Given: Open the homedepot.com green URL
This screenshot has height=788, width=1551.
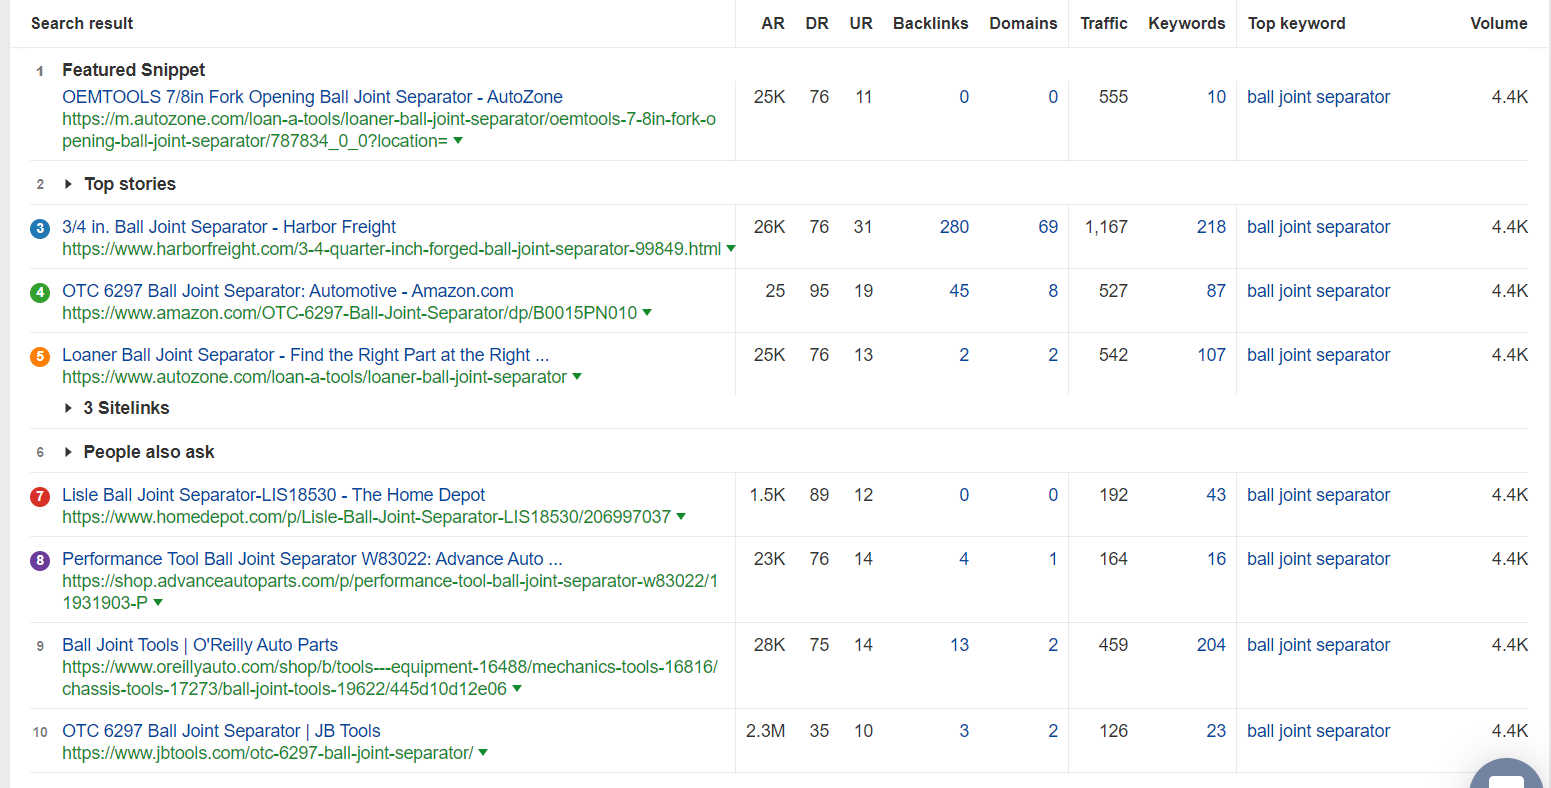Looking at the screenshot, I should click(366, 517).
